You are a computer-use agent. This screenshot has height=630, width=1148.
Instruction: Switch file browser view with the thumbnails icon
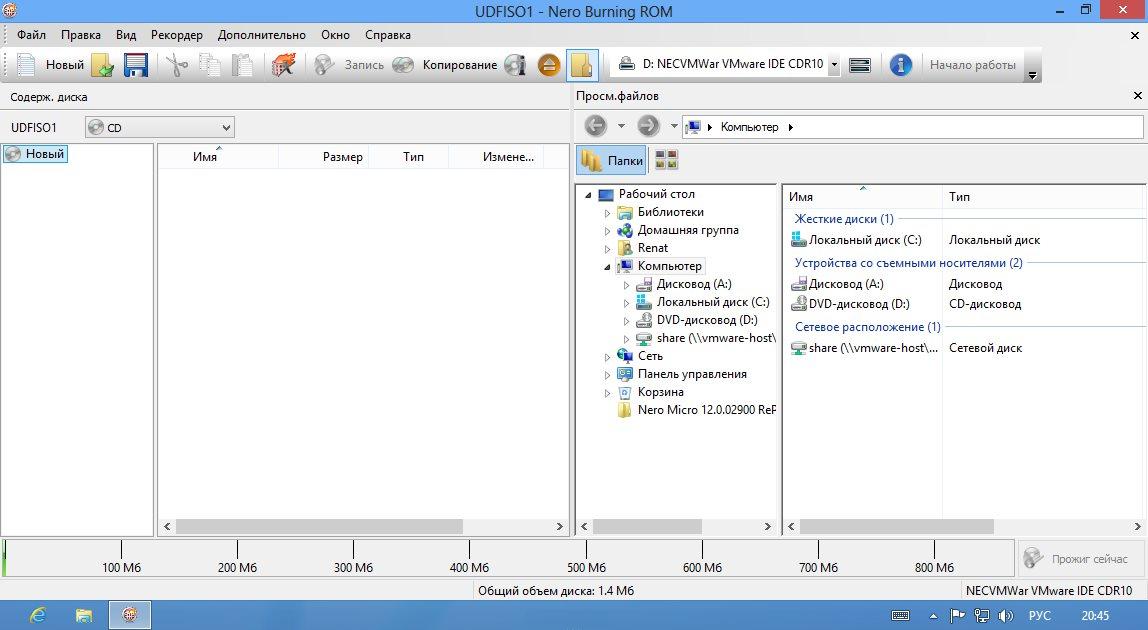666,160
